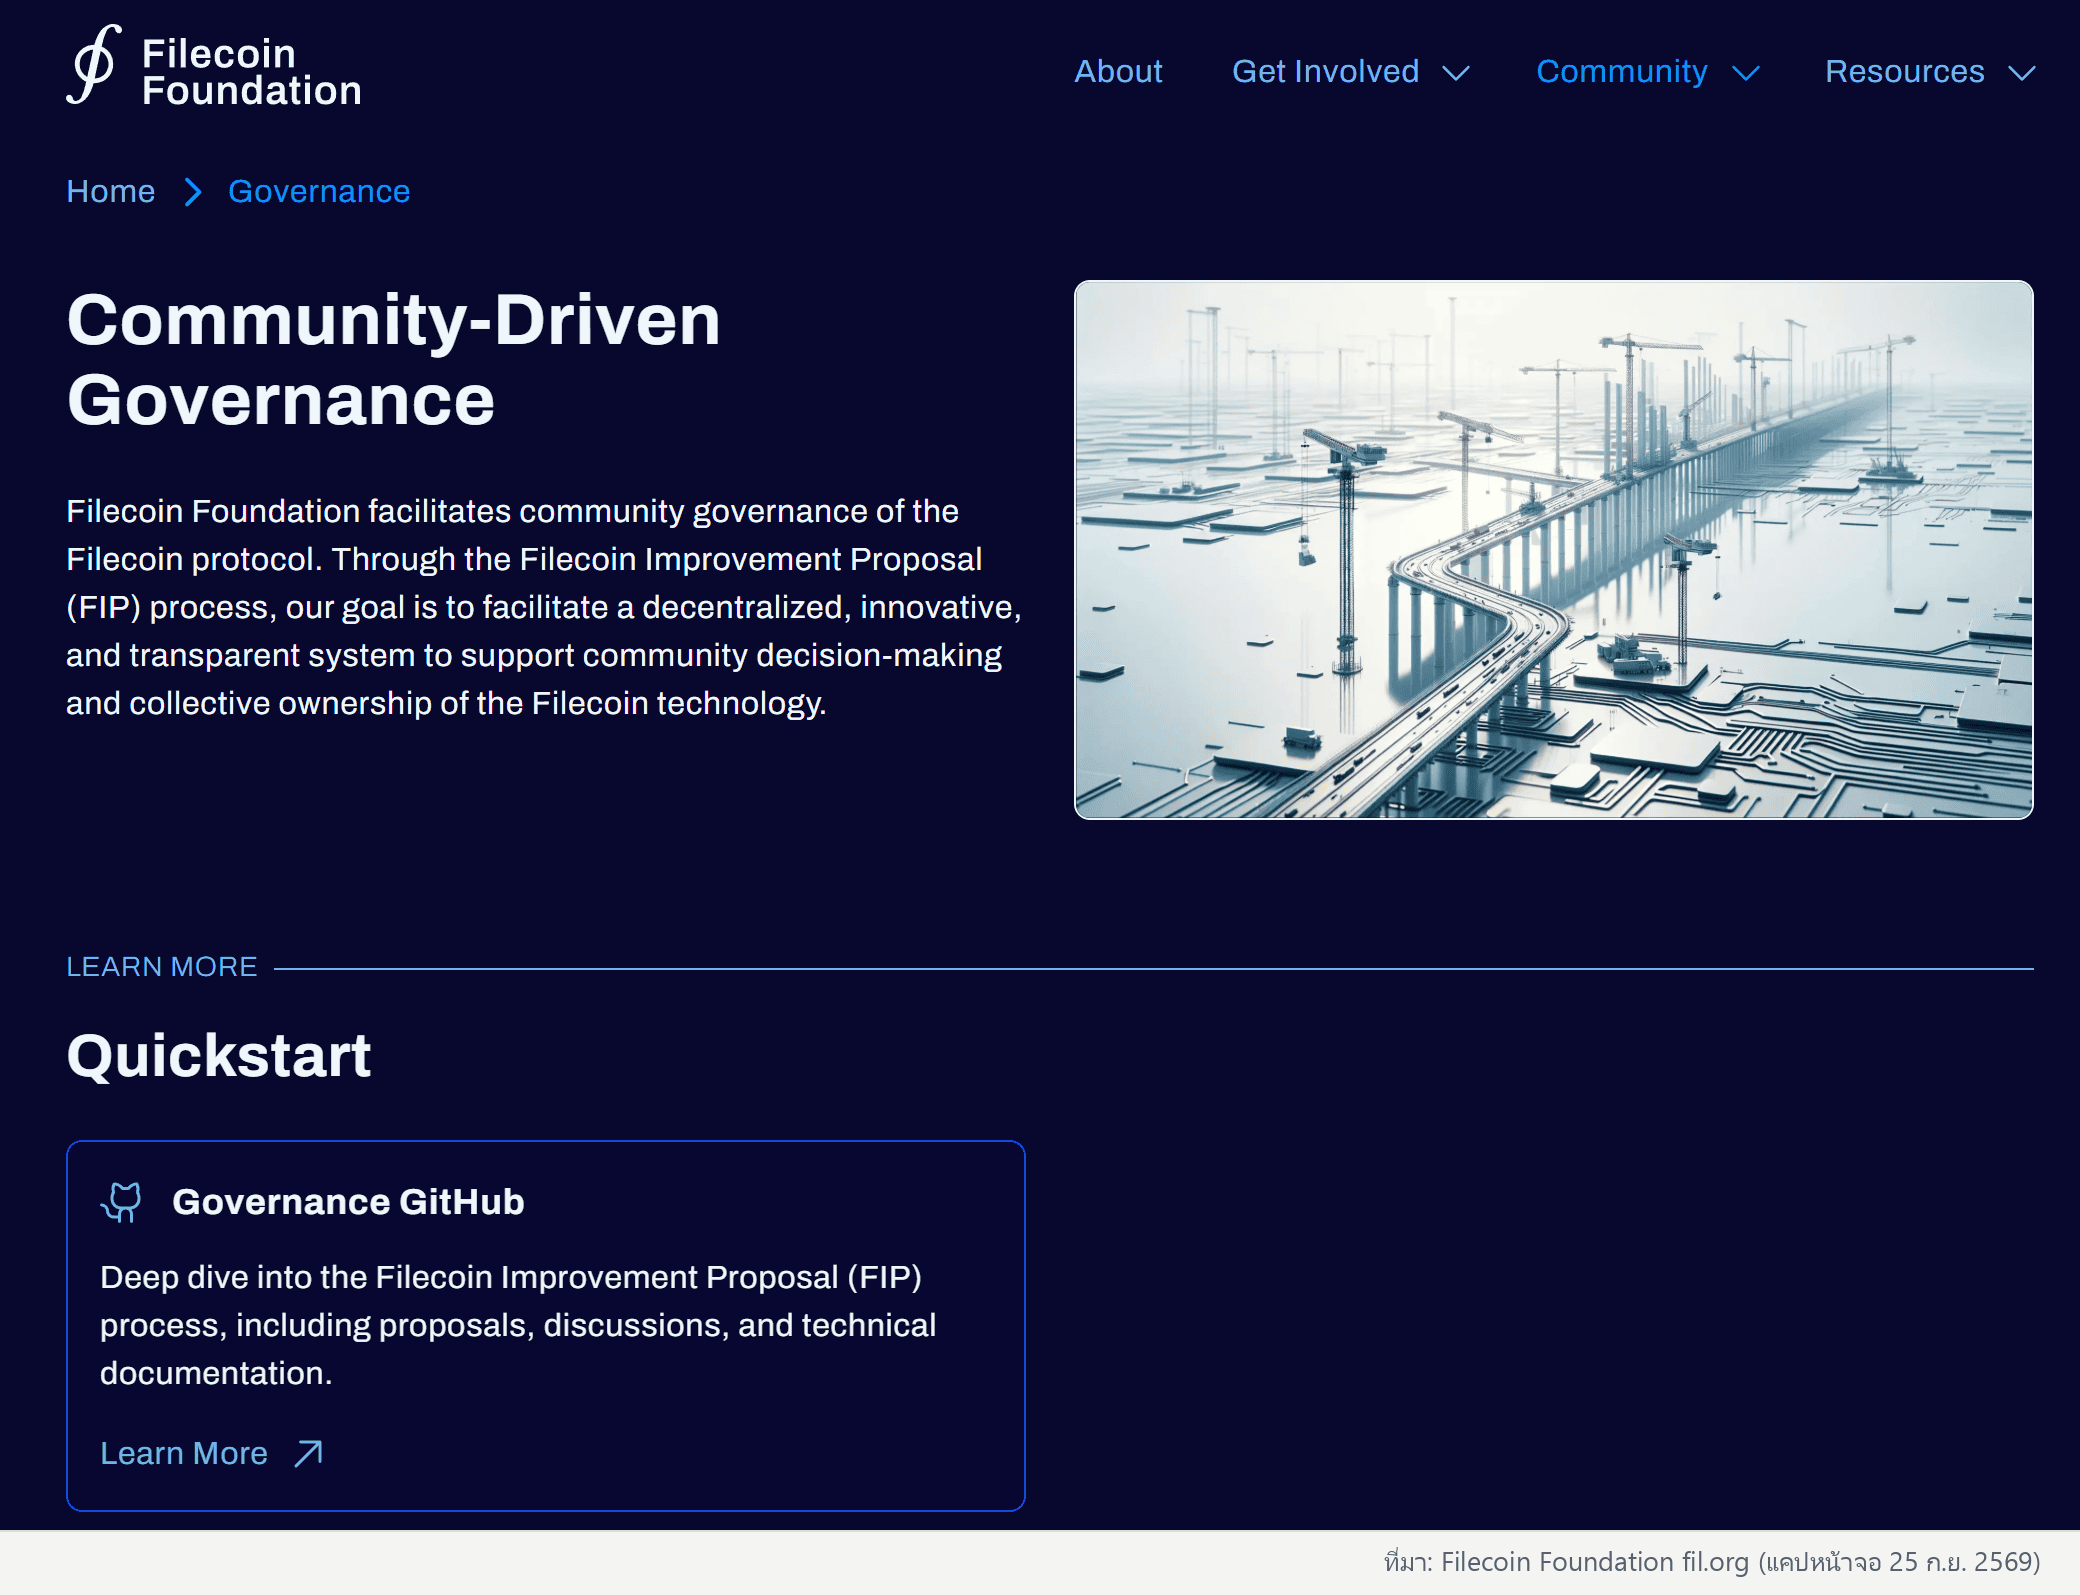Click the Filecoin Foundation logo icon
Screen dimensions: 2080x1595
94,66
